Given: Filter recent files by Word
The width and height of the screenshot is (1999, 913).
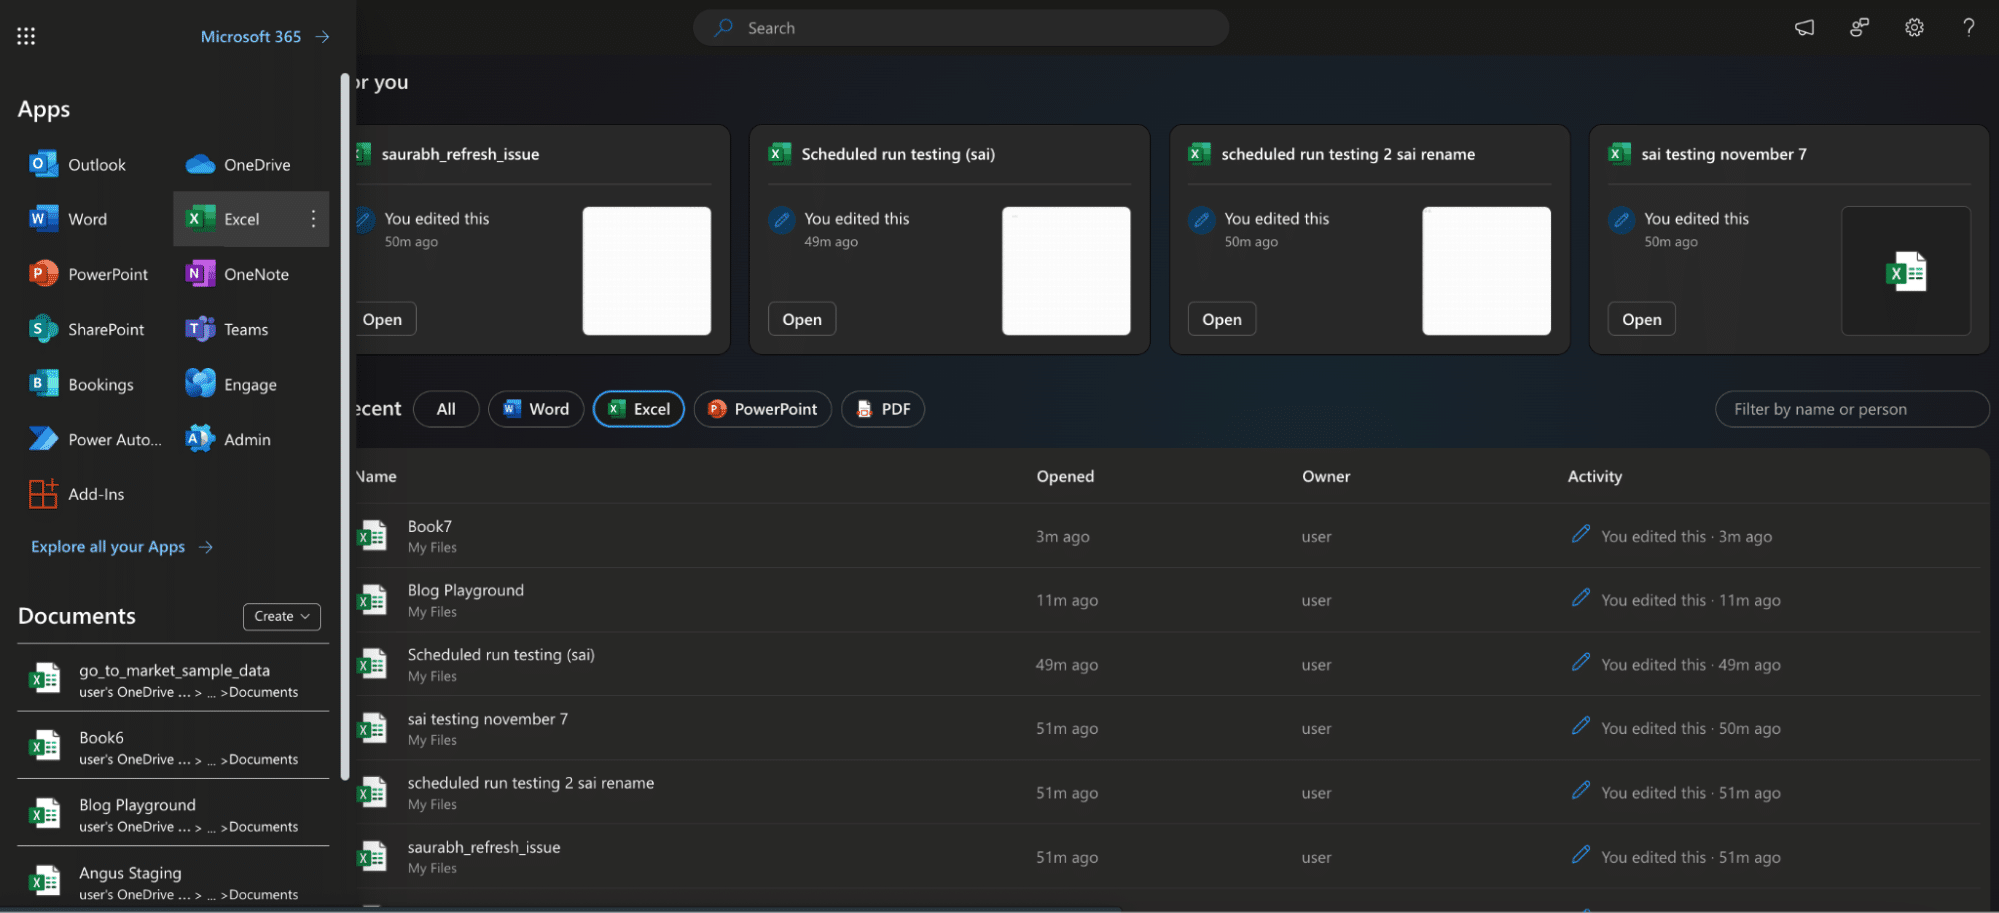Looking at the screenshot, I should click(x=536, y=409).
